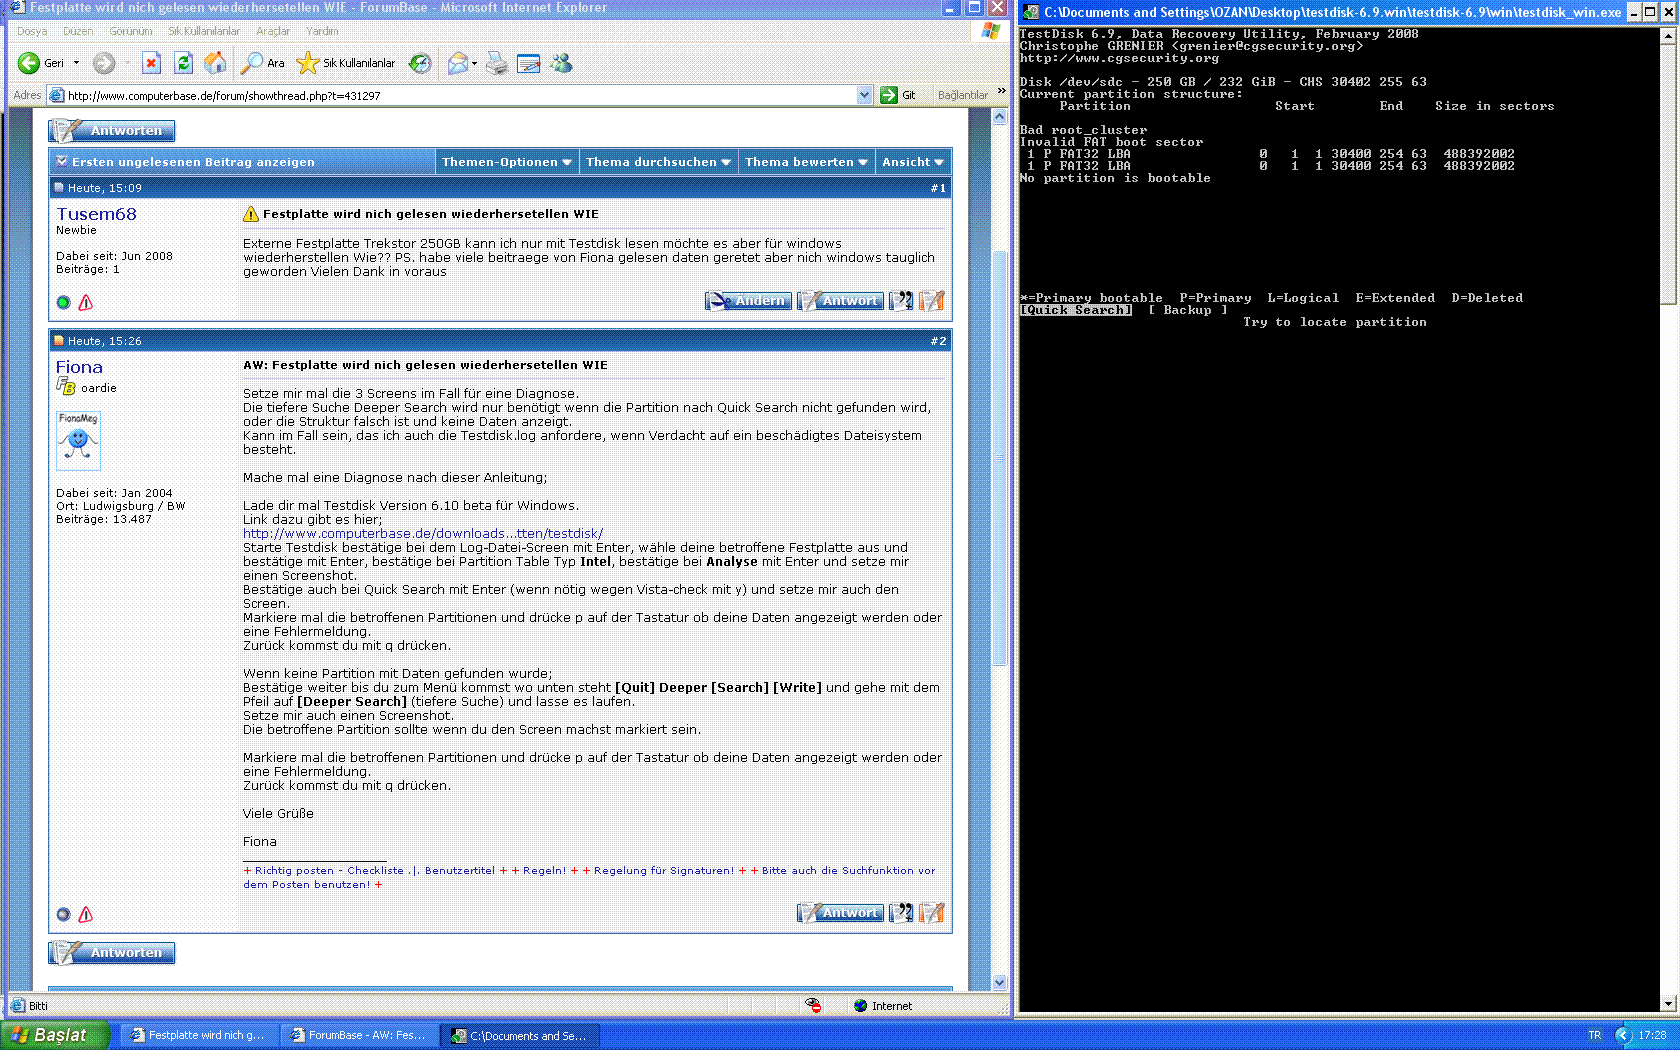Refresh the forum page using the reload icon
Image resolution: width=1680 pixels, height=1050 pixels.
coord(183,63)
